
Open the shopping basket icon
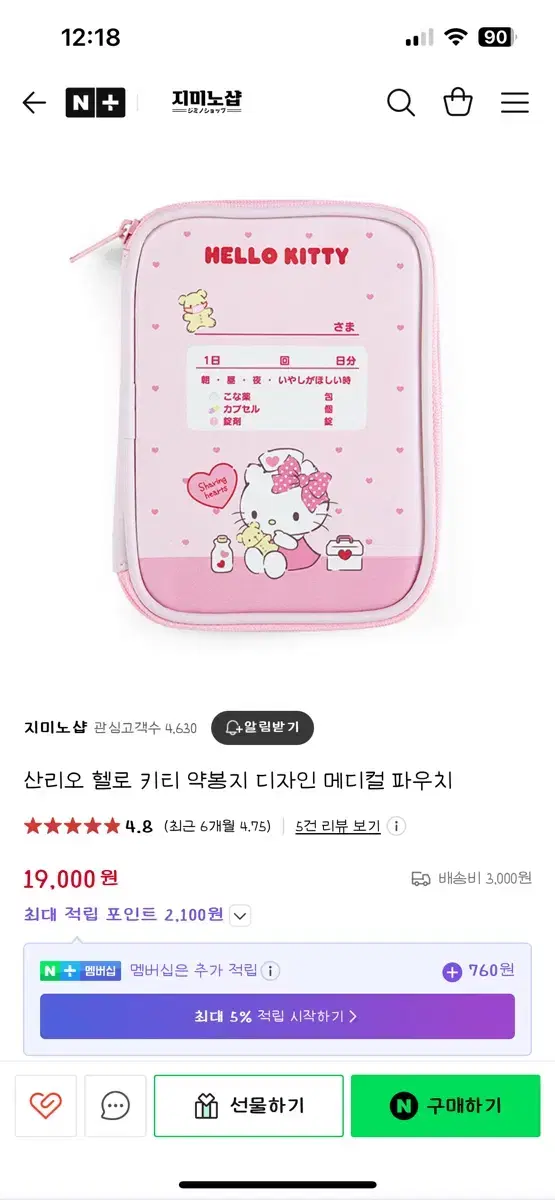pos(458,103)
